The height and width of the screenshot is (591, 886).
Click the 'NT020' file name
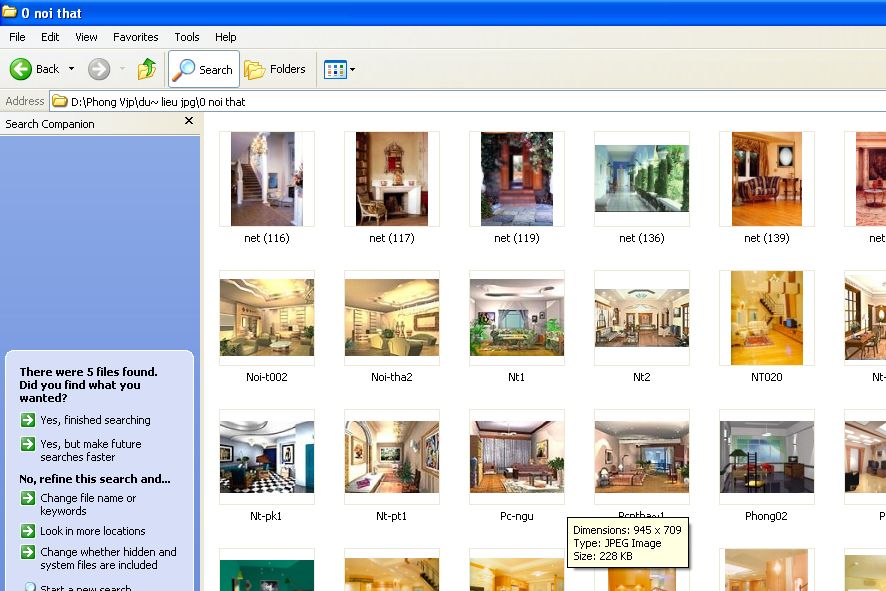pyautogui.click(x=767, y=377)
